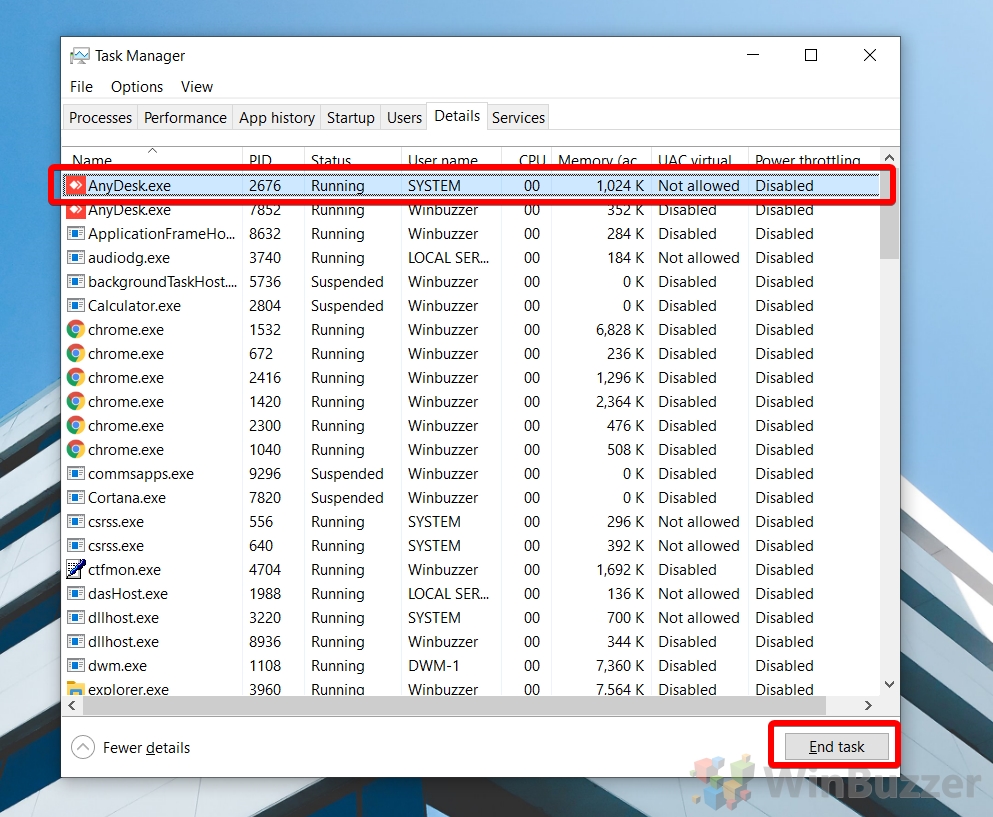Click the horizontal scrollbar right arrow
The height and width of the screenshot is (817, 993).
pos(868,706)
